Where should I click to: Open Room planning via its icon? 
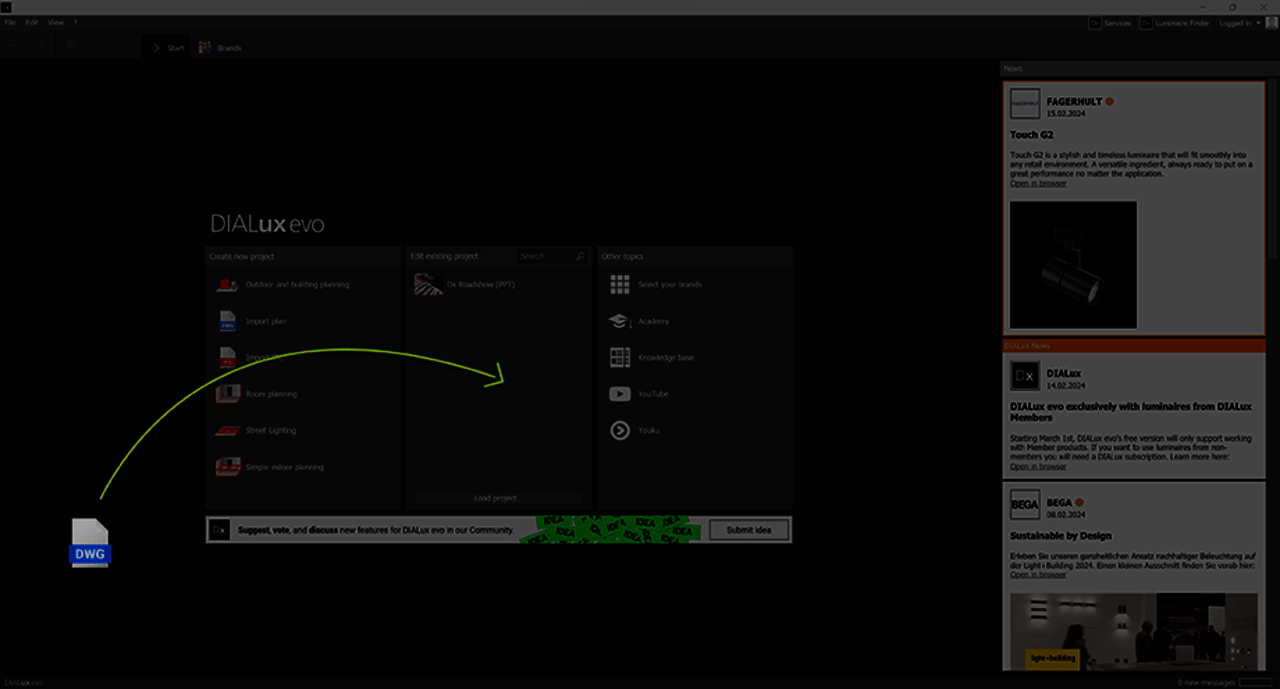(227, 394)
